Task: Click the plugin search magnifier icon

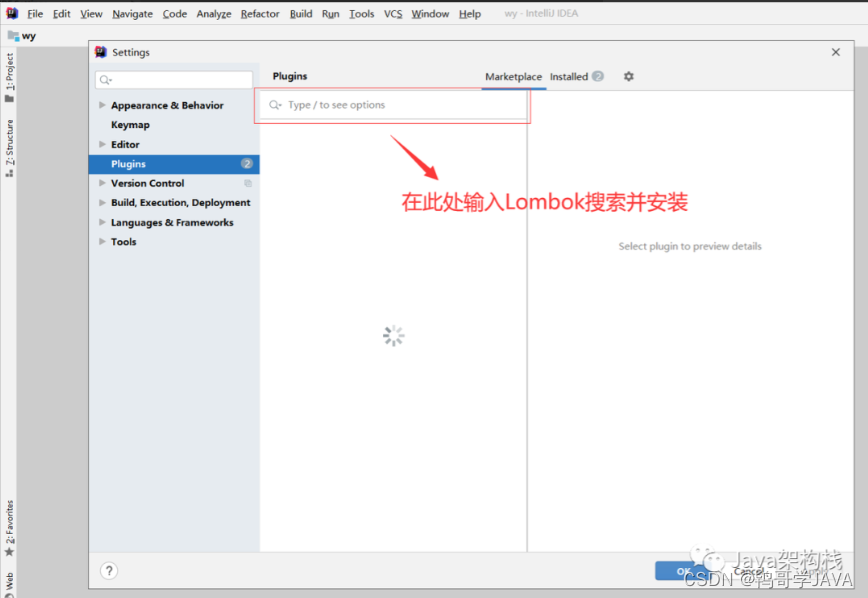Action: coord(275,105)
